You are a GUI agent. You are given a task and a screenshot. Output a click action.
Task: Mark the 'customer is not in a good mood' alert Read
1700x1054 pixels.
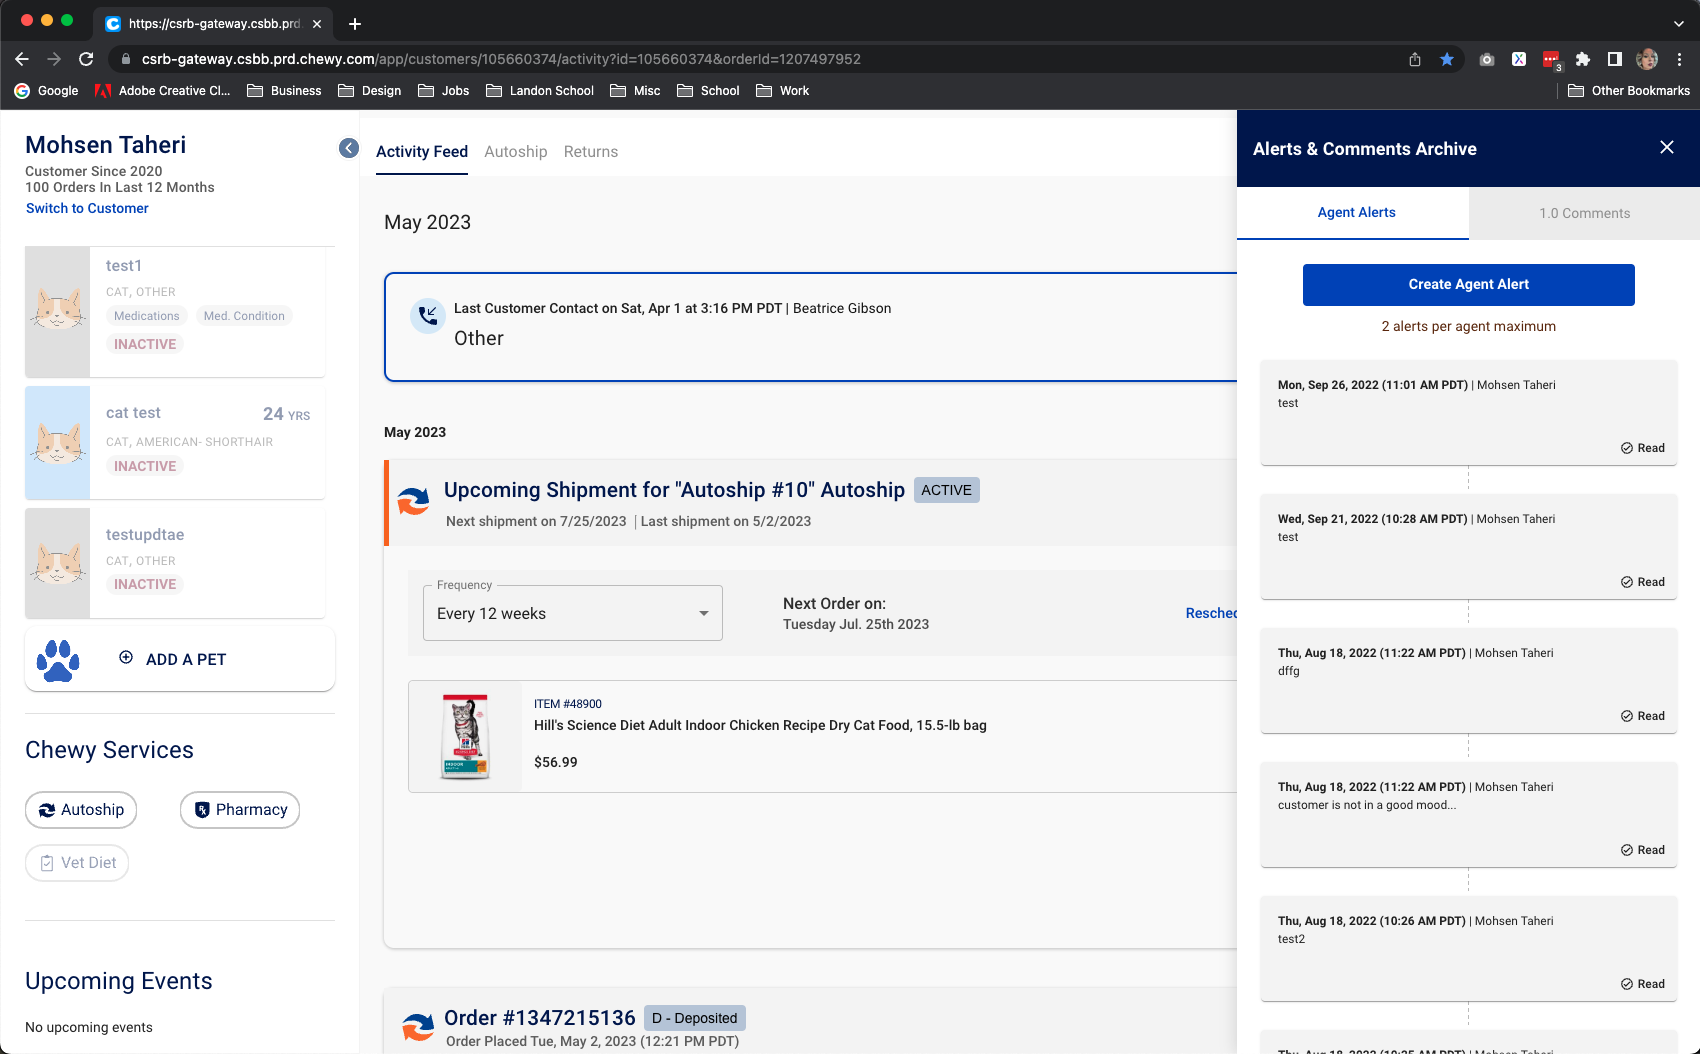1643,850
